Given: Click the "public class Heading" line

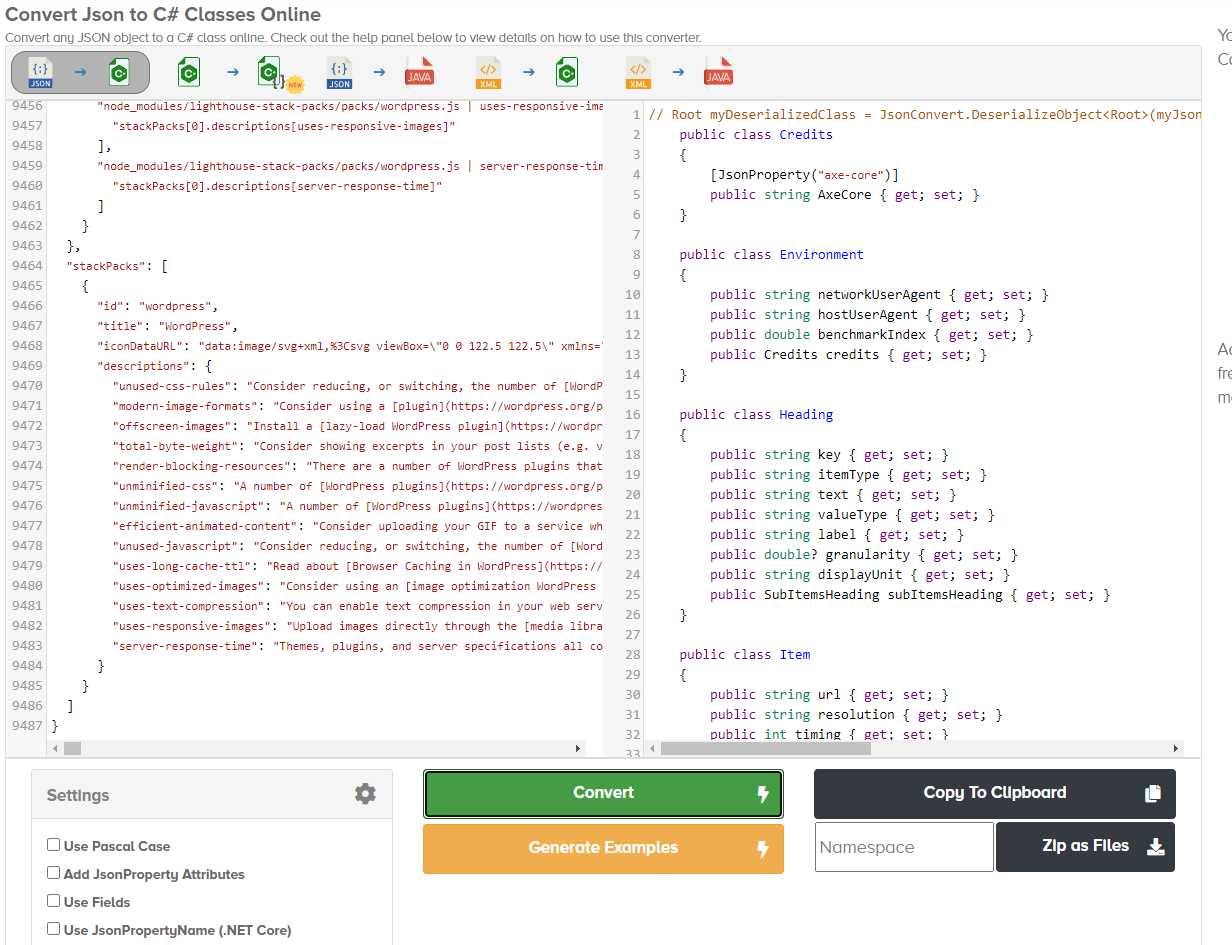Looking at the screenshot, I should click(x=756, y=414).
